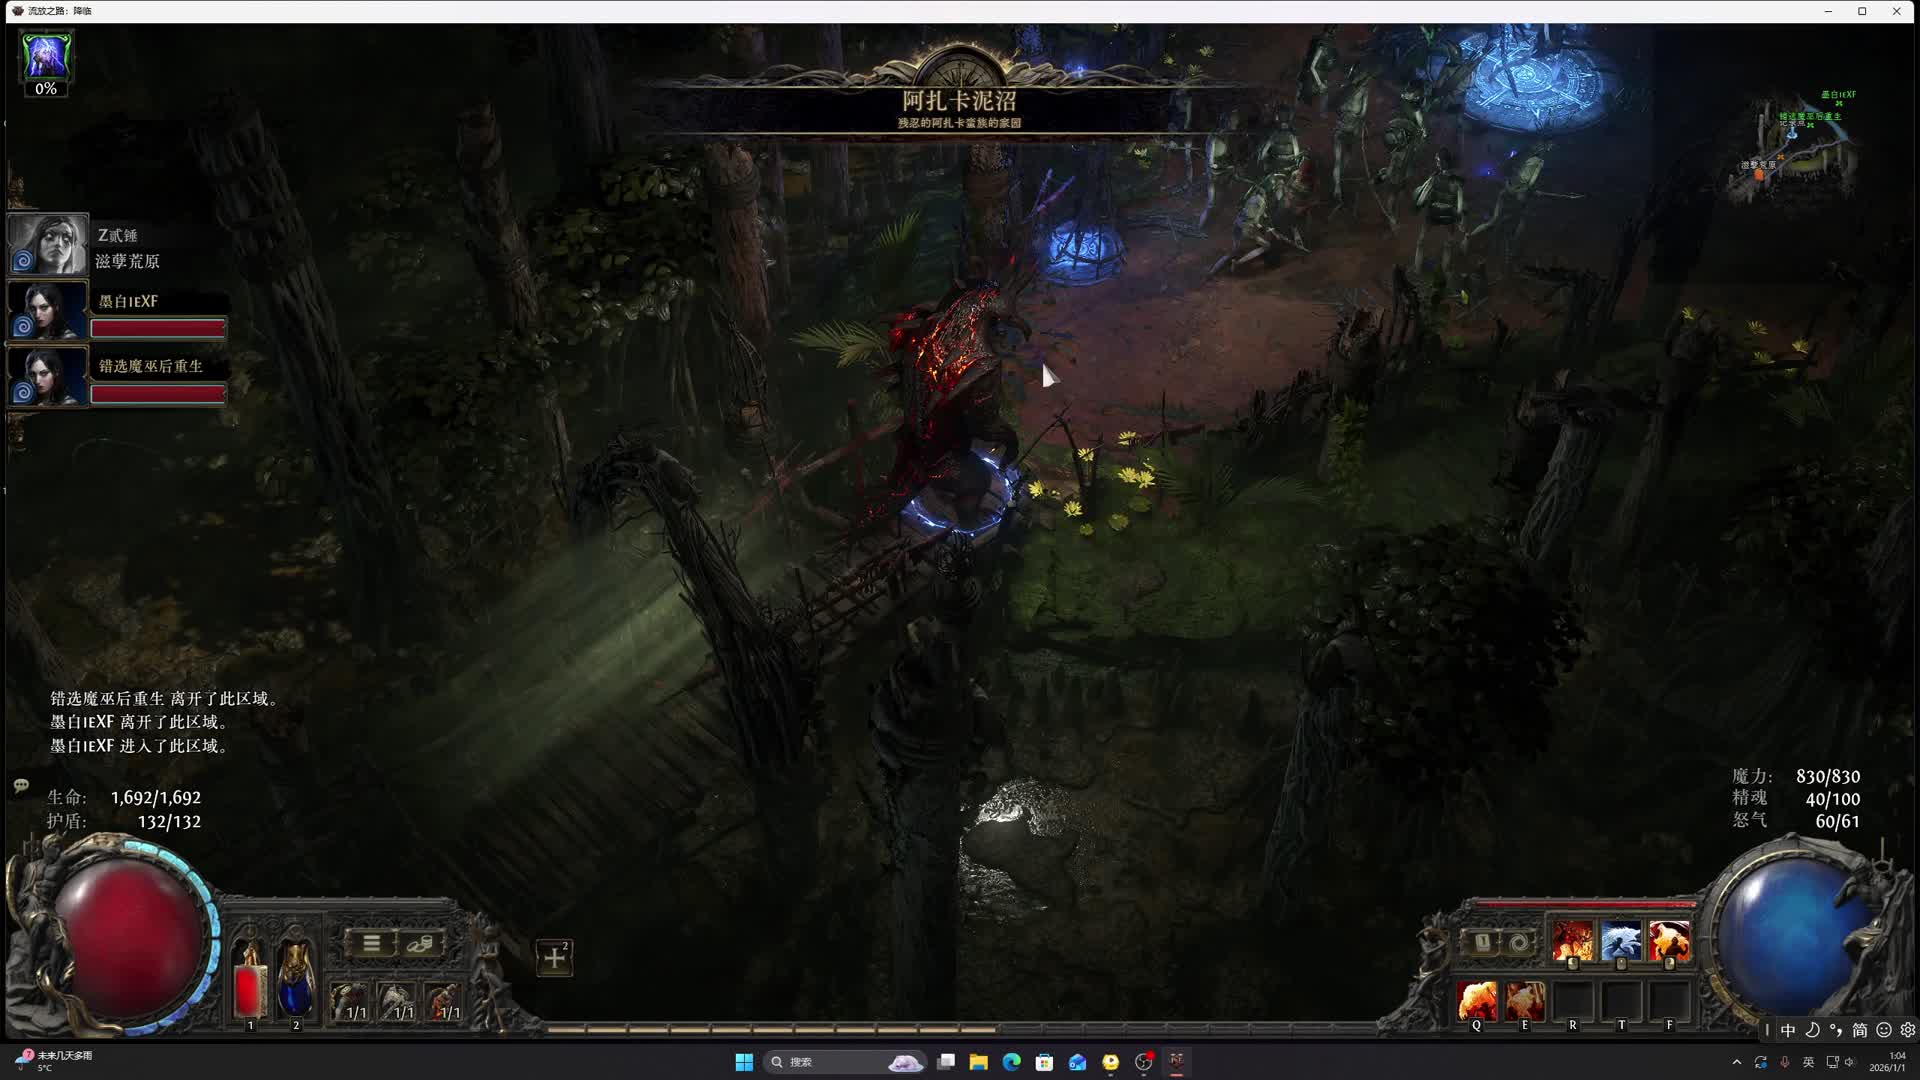Toggle simplified Chinese (简) mode in IME

pyautogui.click(x=1859, y=1030)
